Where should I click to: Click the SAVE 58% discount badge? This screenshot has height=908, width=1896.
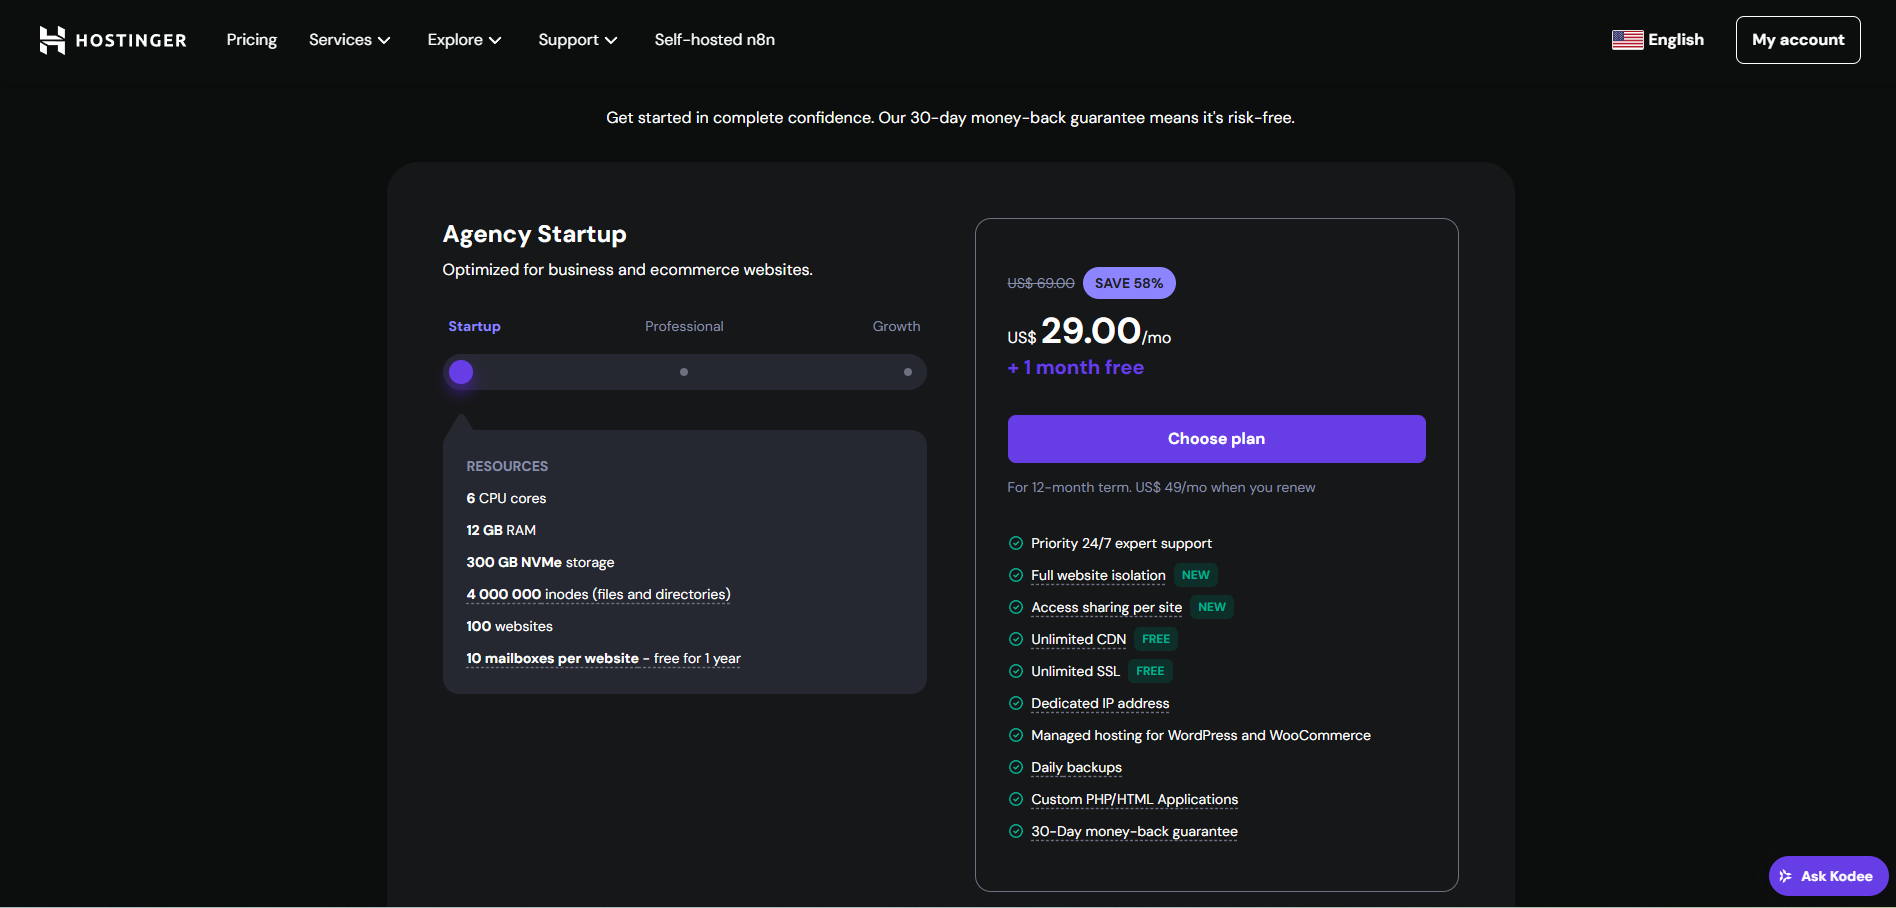pyautogui.click(x=1128, y=283)
